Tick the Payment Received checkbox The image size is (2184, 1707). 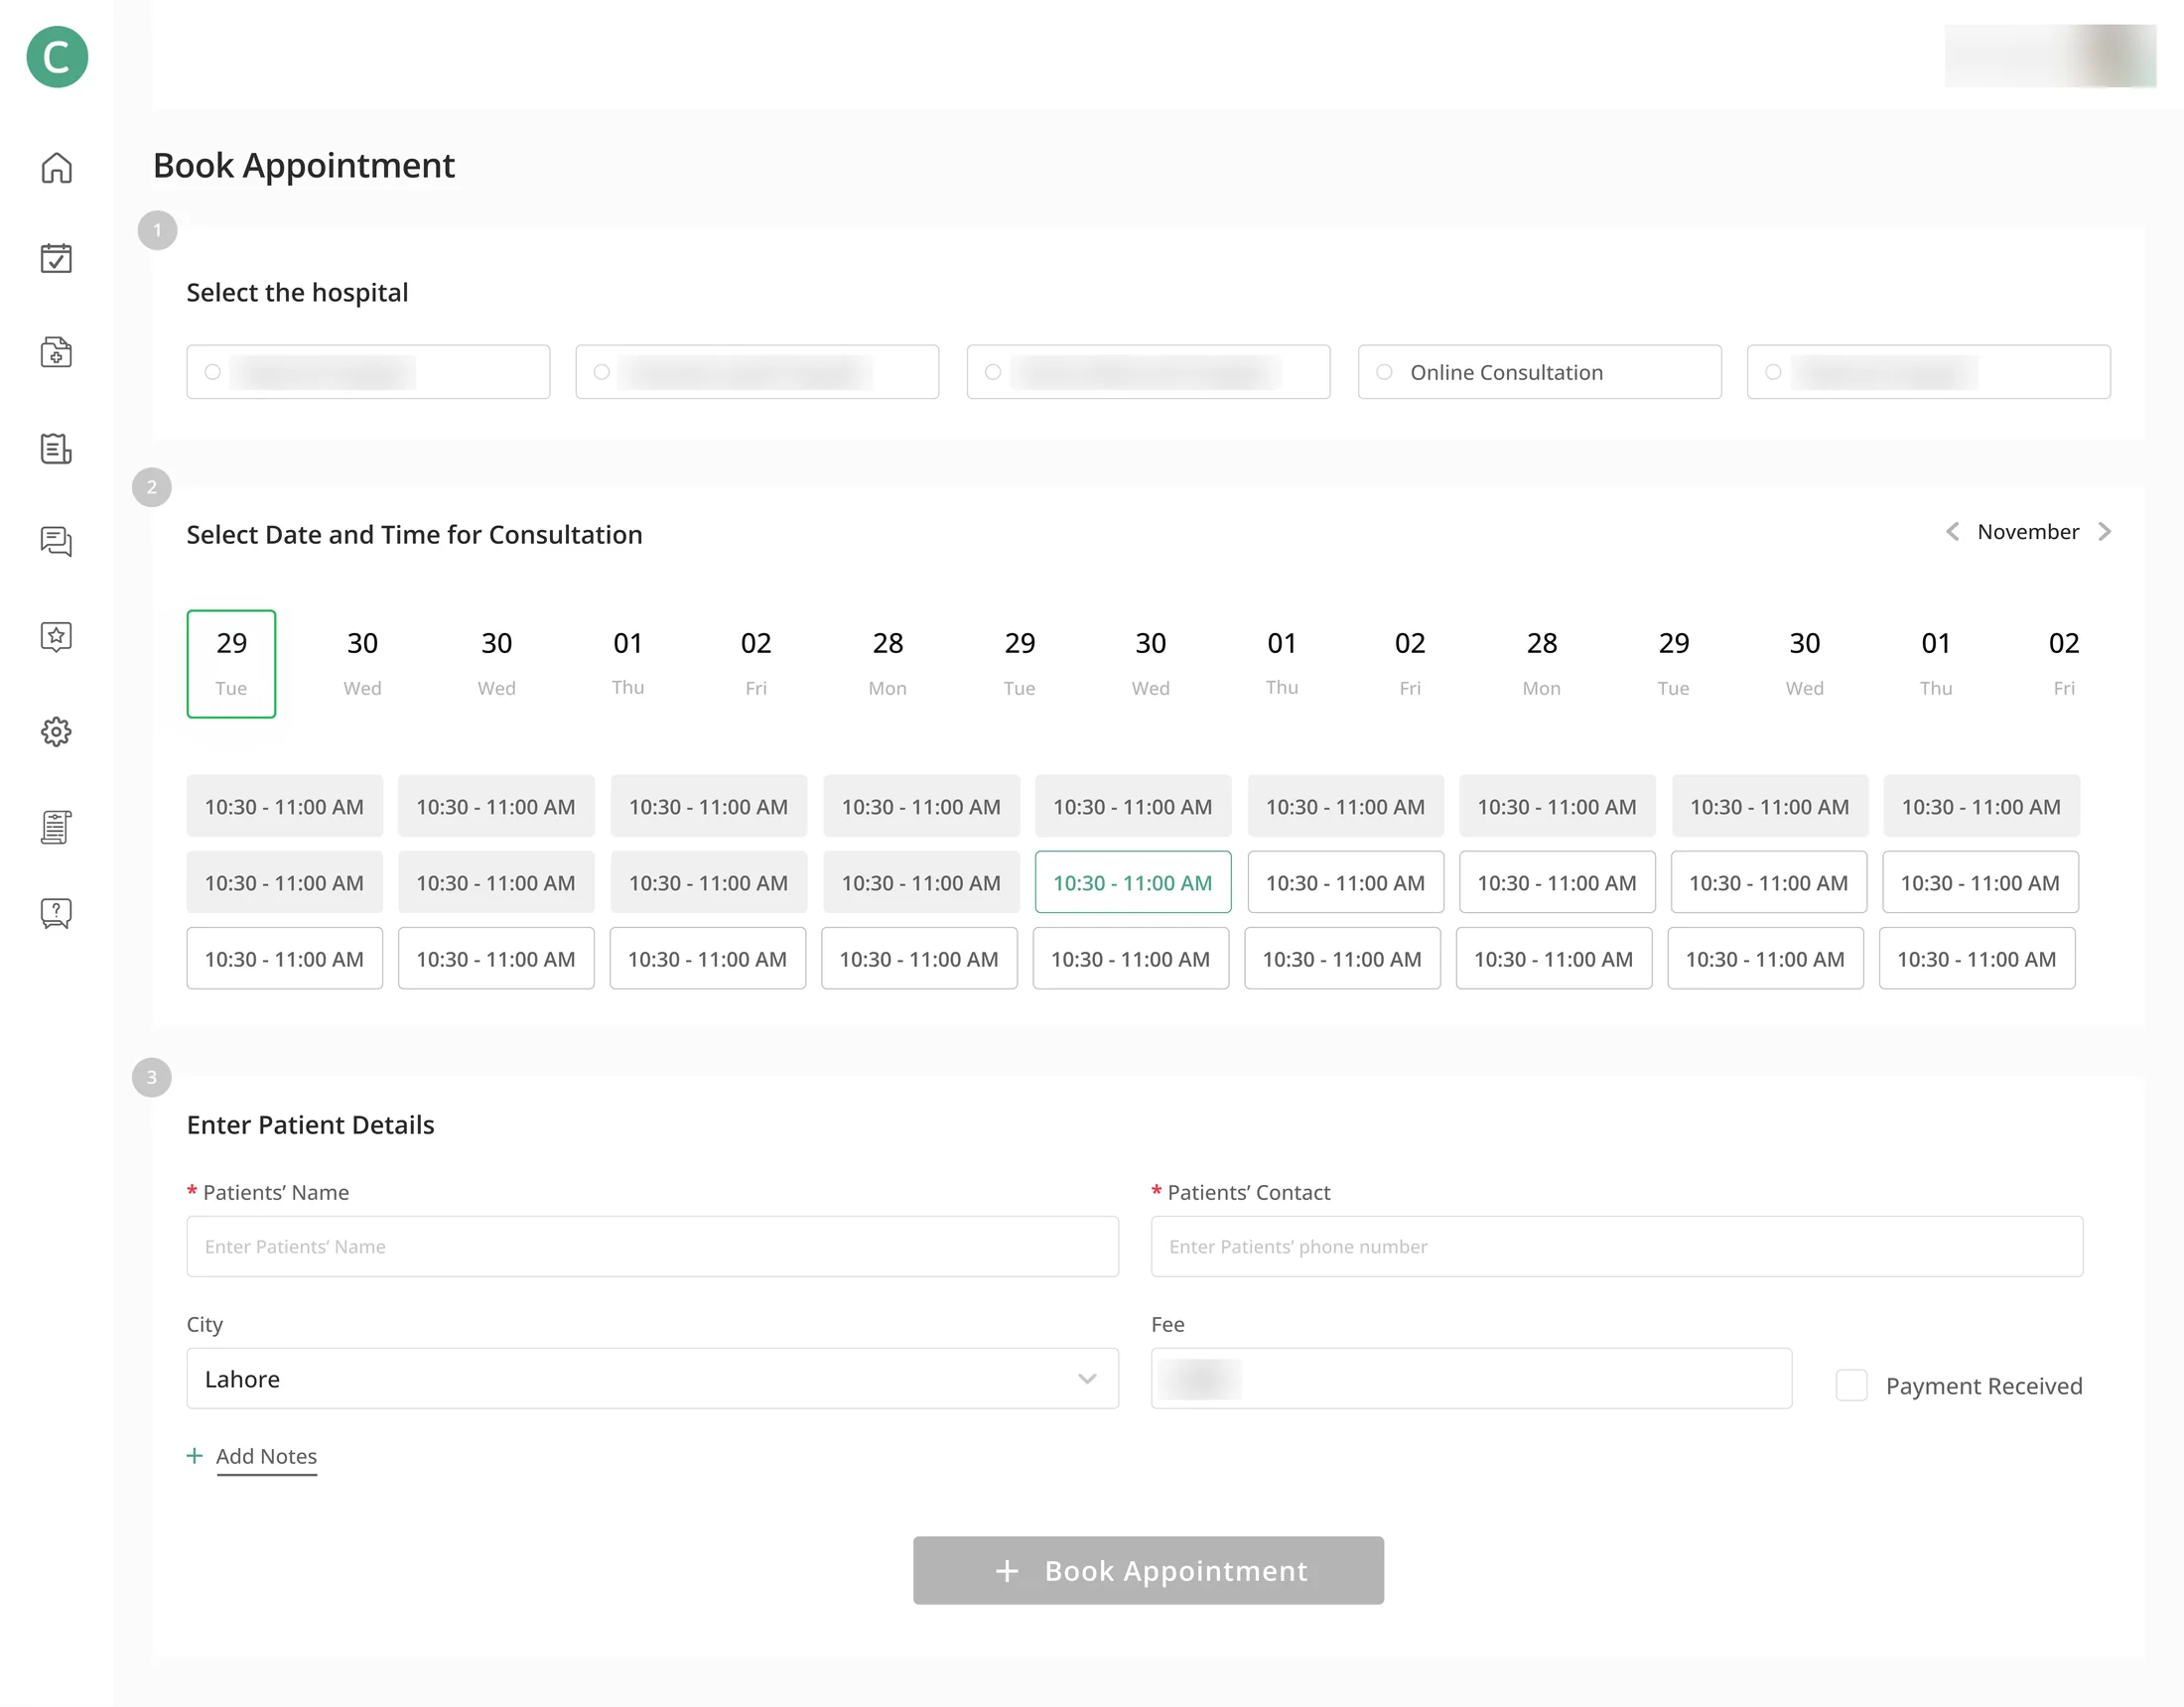coord(1851,1385)
